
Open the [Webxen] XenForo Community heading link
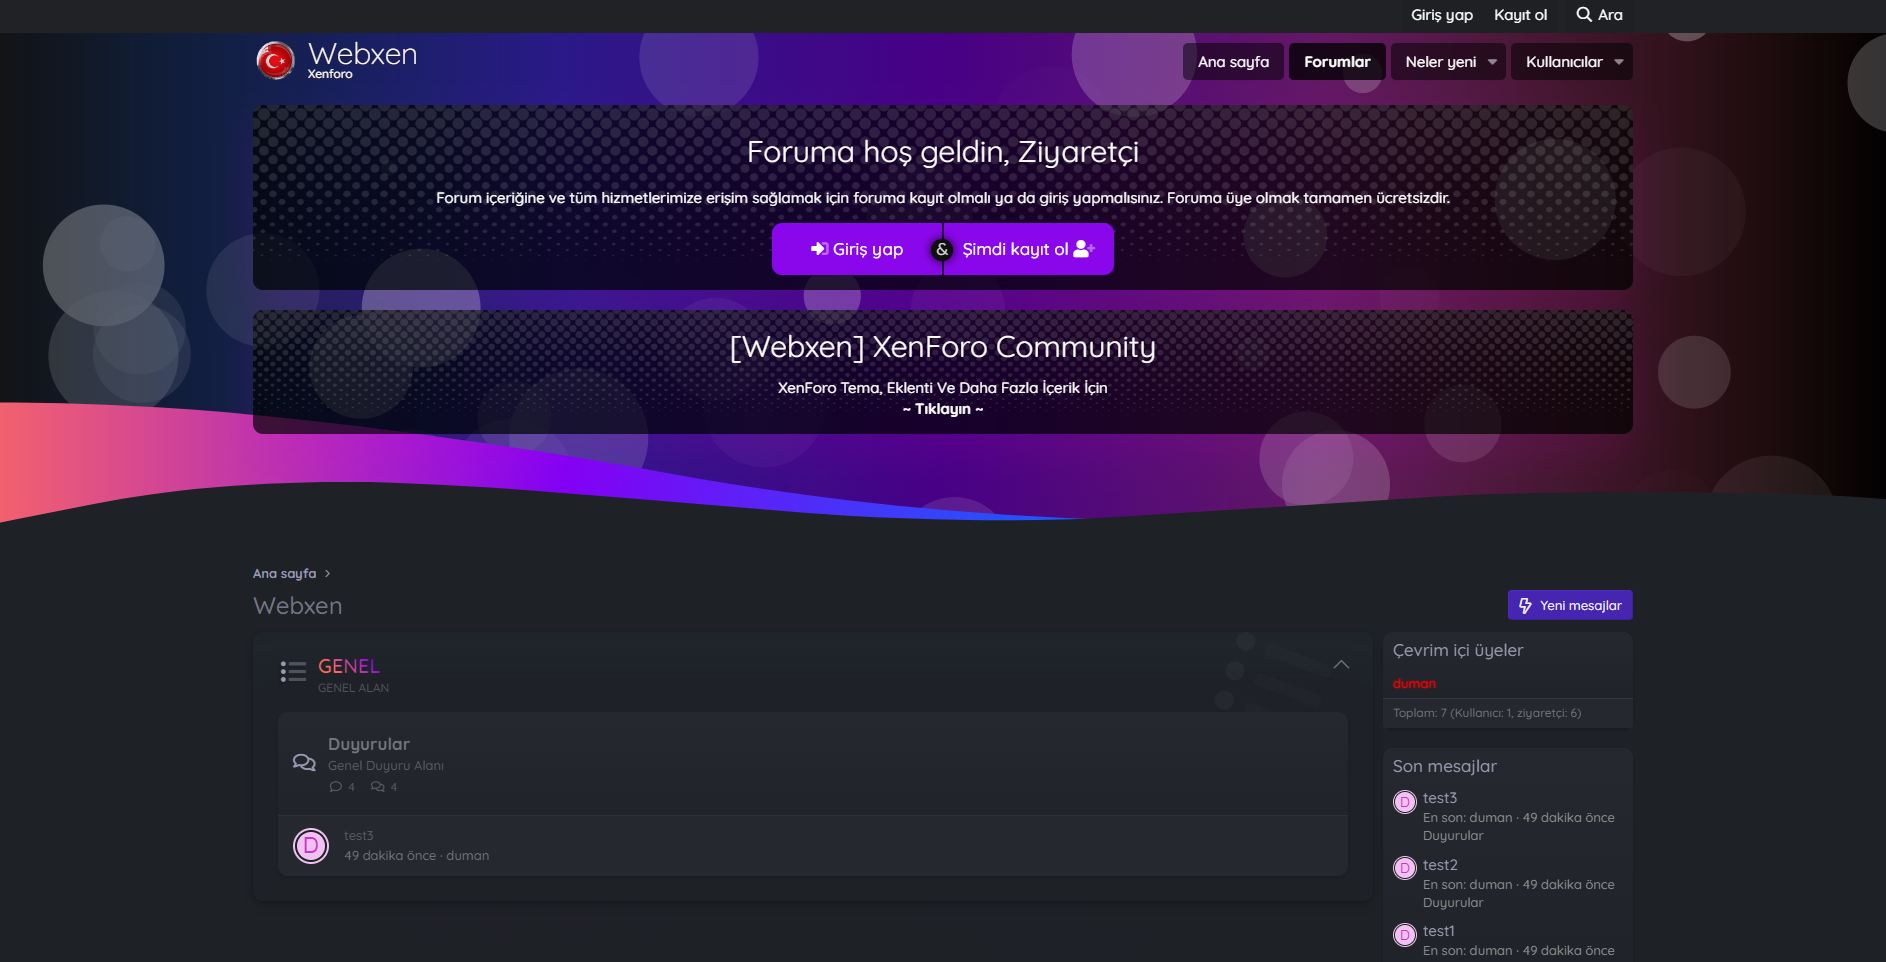[x=943, y=347]
